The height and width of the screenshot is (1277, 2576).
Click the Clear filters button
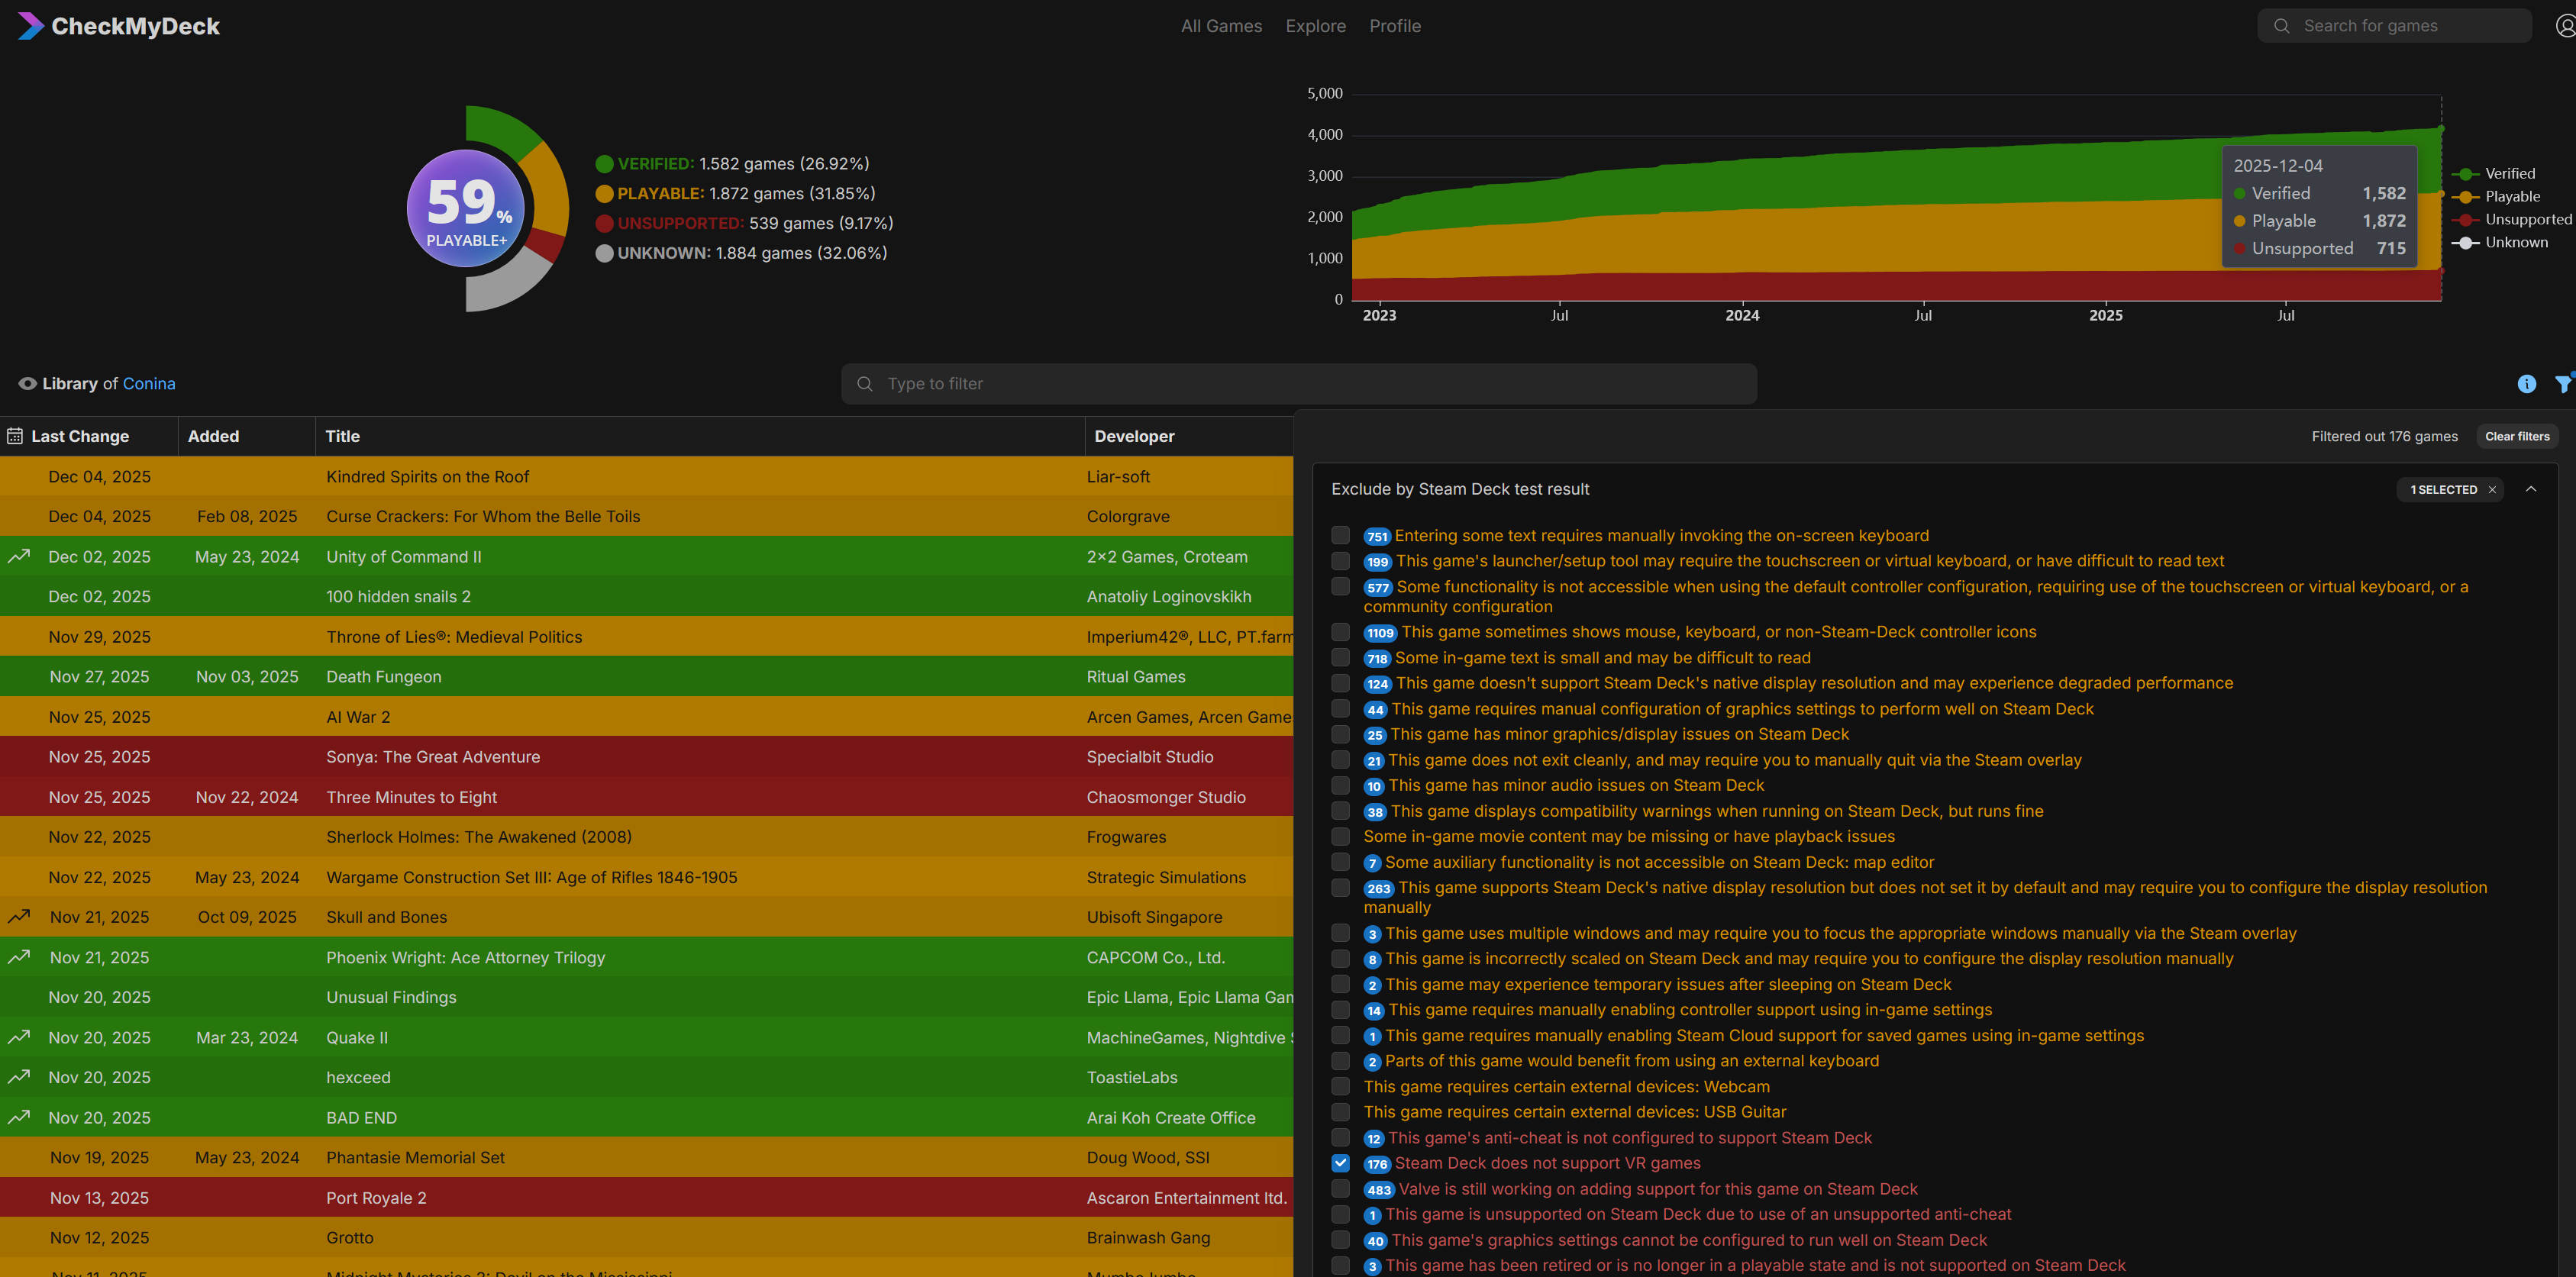pyautogui.click(x=2517, y=436)
